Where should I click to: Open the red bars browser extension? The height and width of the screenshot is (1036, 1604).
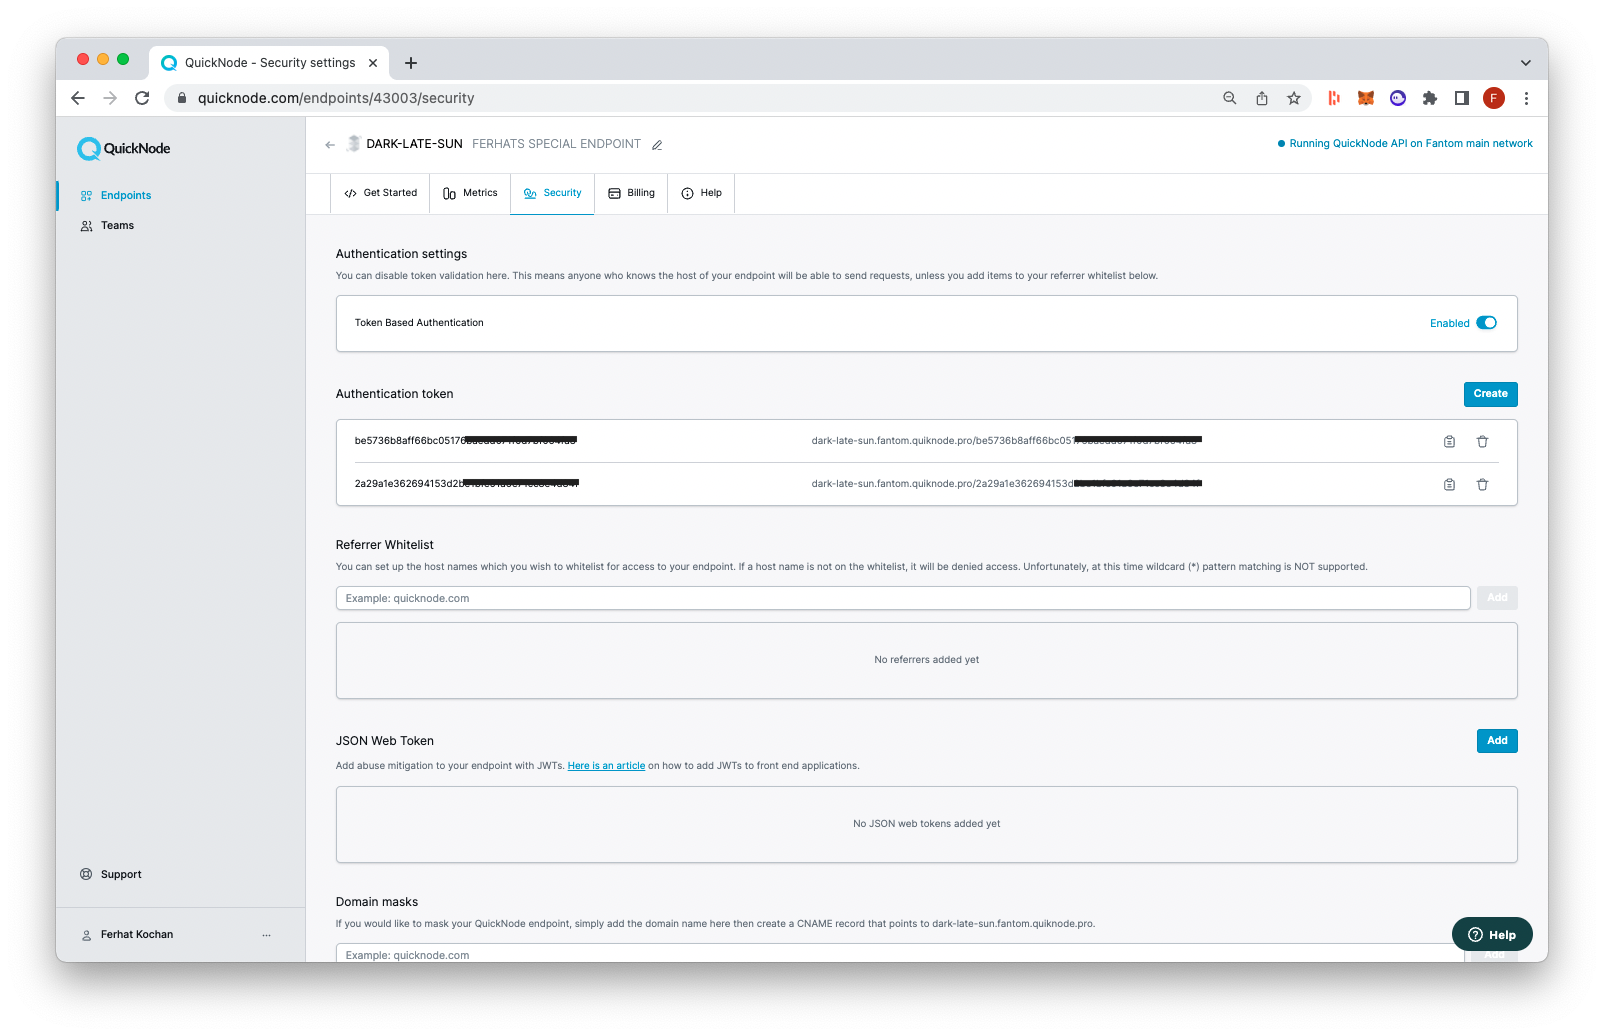[x=1334, y=98]
